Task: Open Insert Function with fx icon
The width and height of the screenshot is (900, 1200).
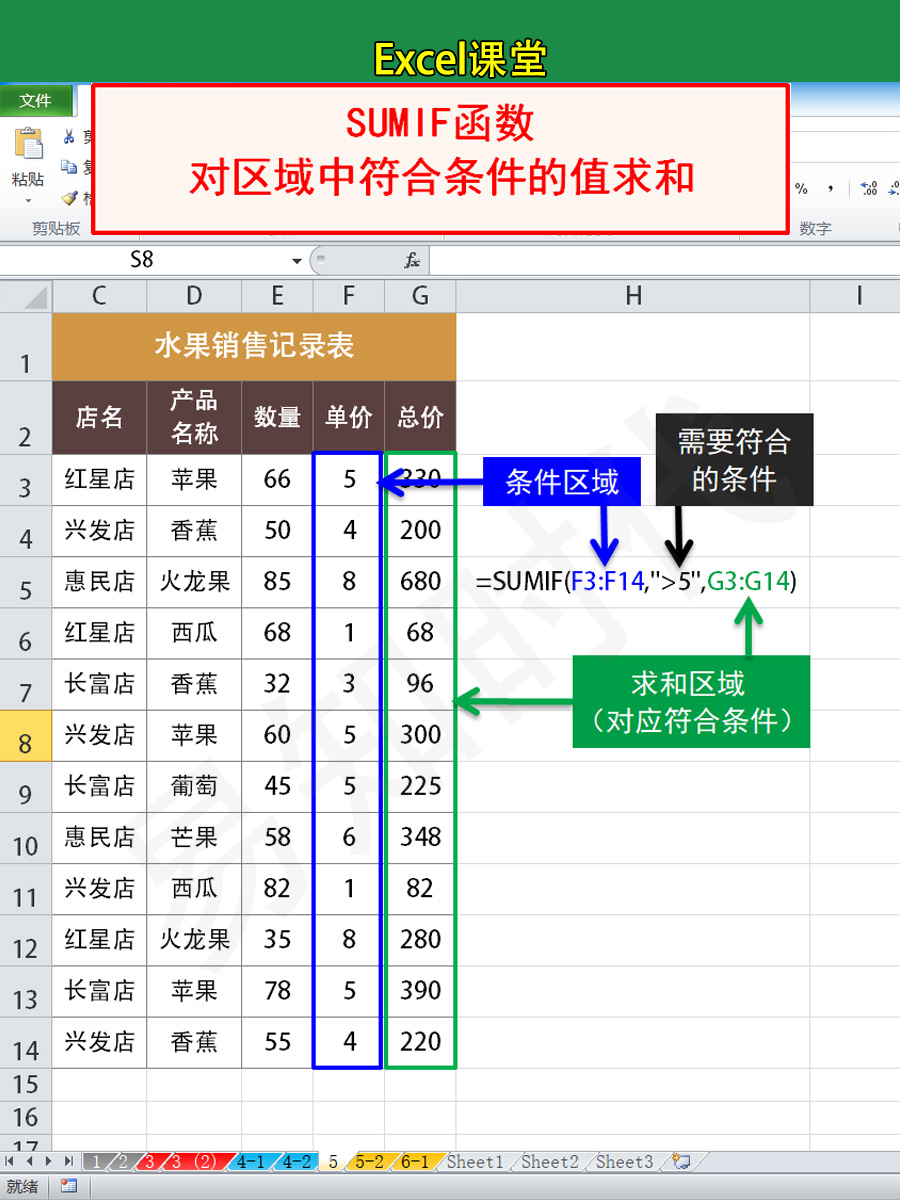Action: [x=412, y=261]
